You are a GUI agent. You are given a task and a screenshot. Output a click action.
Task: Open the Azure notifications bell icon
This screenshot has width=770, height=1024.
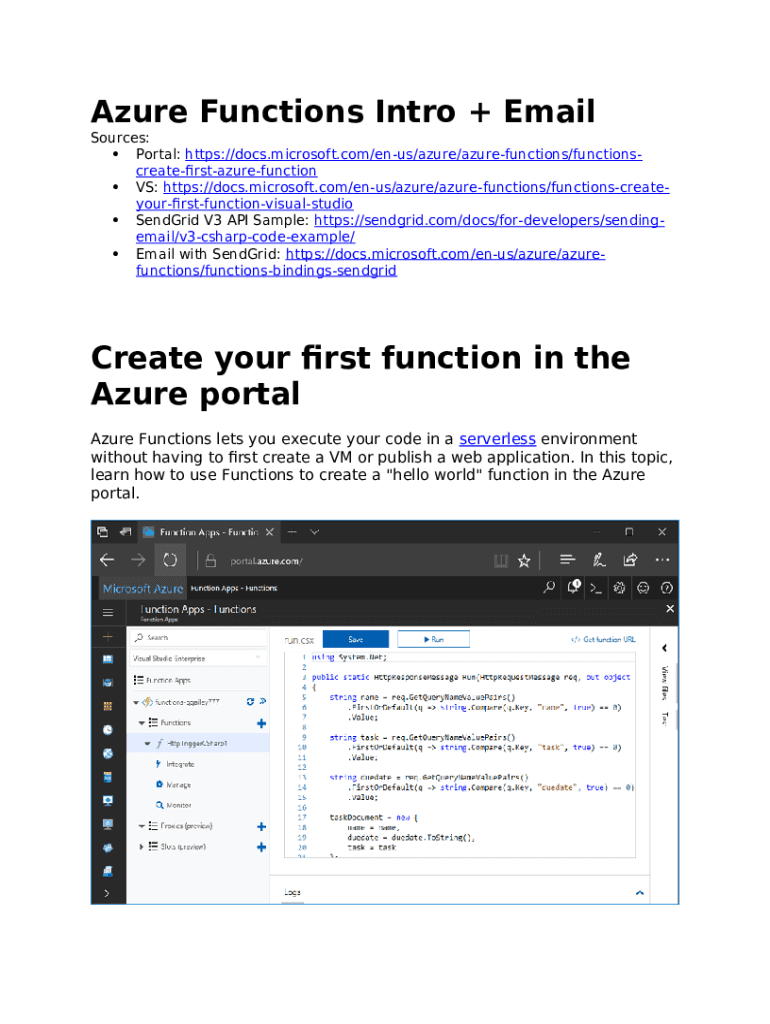point(574,588)
